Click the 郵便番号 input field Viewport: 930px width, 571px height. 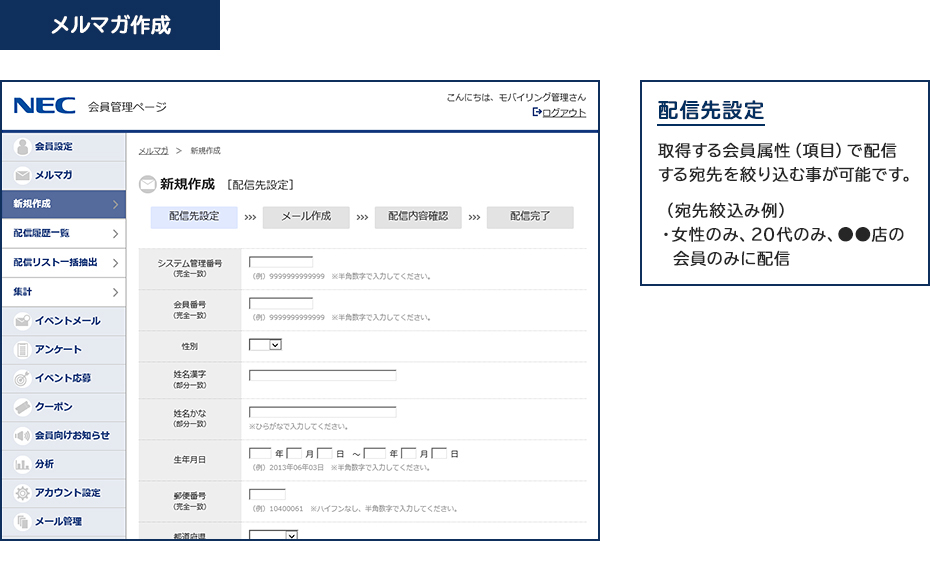point(267,495)
